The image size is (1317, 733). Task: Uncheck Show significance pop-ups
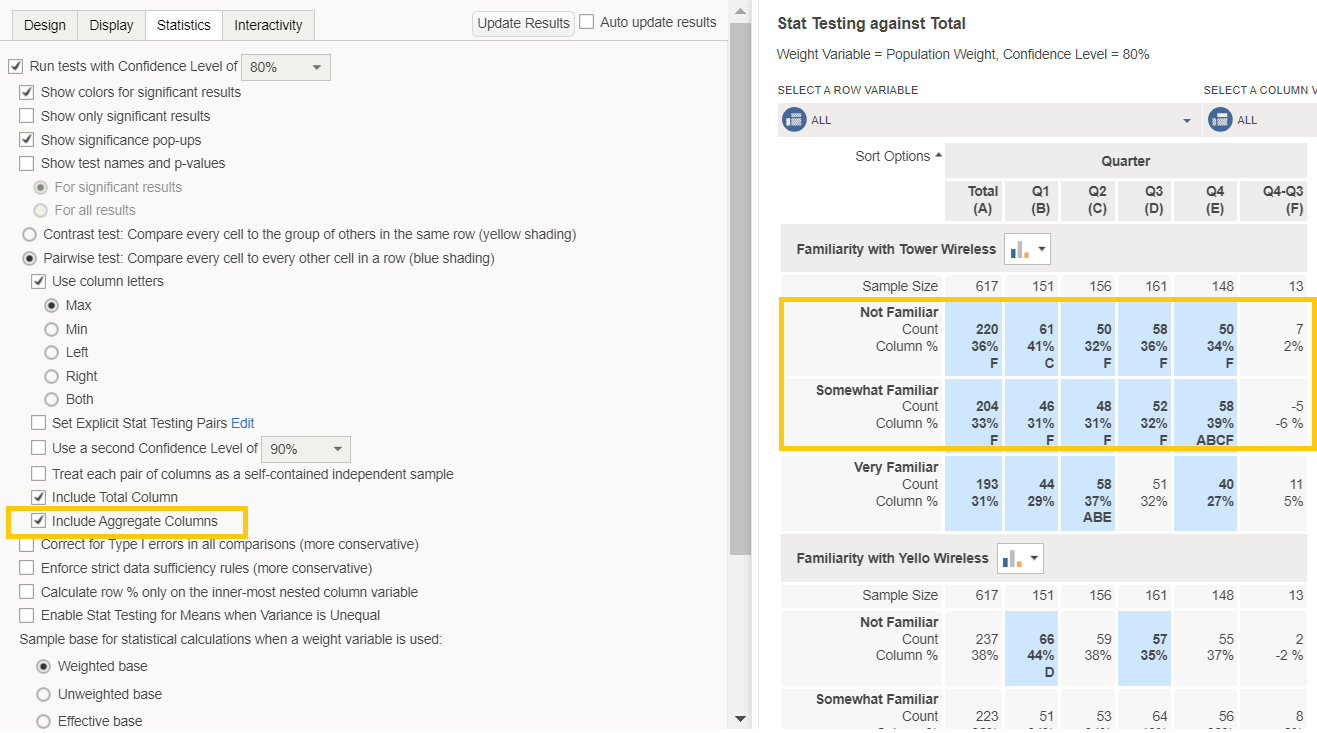[x=27, y=140]
